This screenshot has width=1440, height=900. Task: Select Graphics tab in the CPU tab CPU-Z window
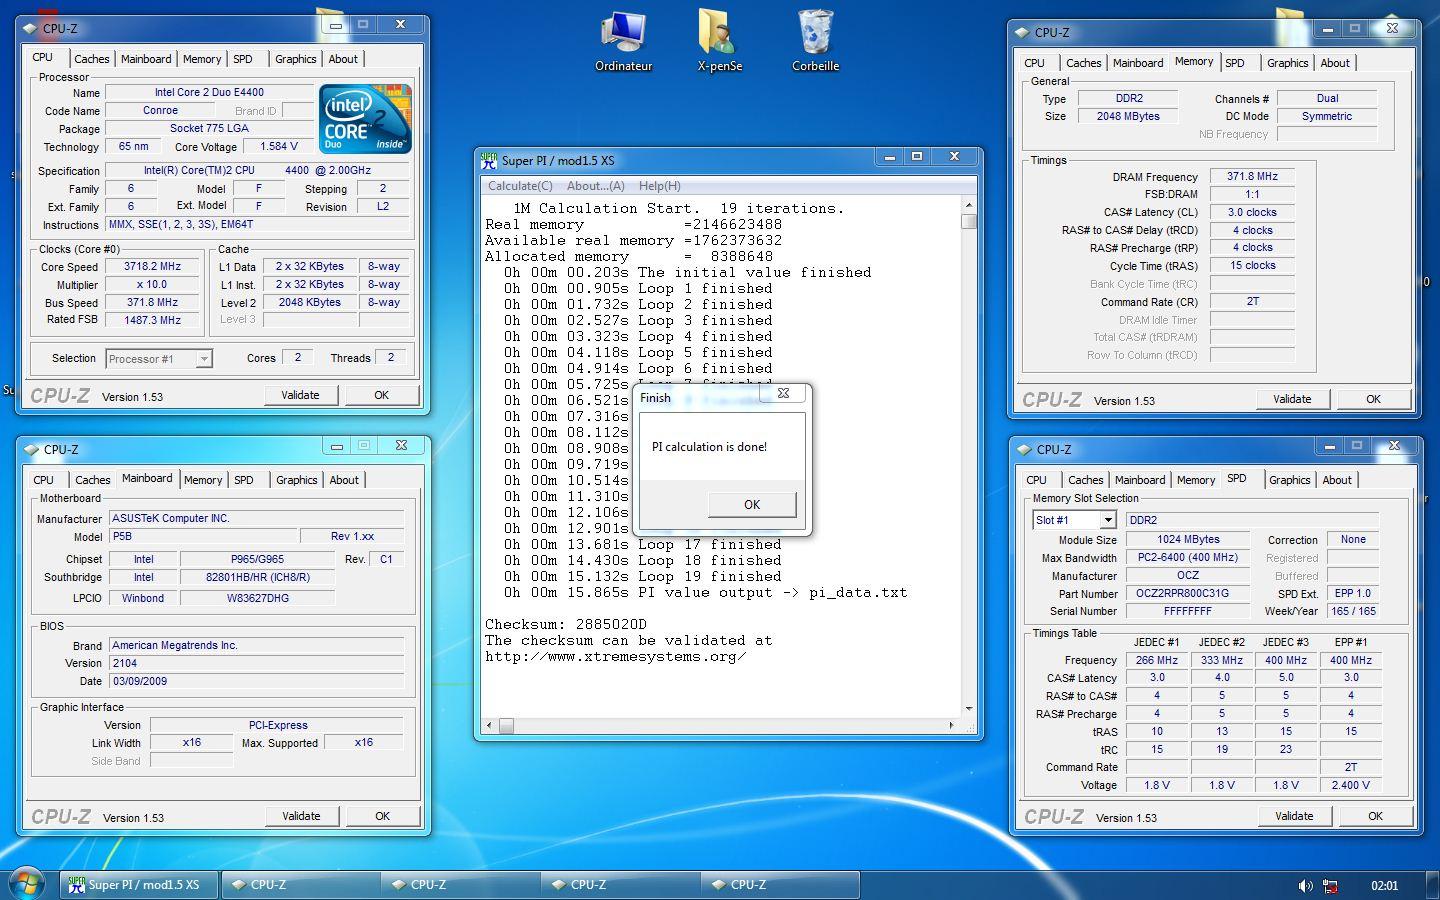coord(296,59)
